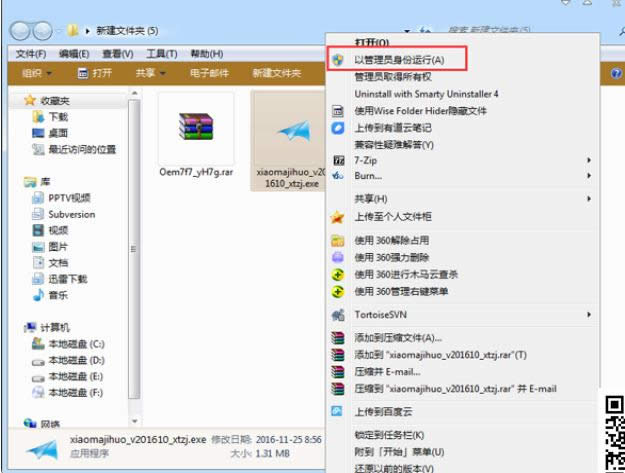
Task: Click 使用360强力删除 context menu entry
Action: point(401,257)
